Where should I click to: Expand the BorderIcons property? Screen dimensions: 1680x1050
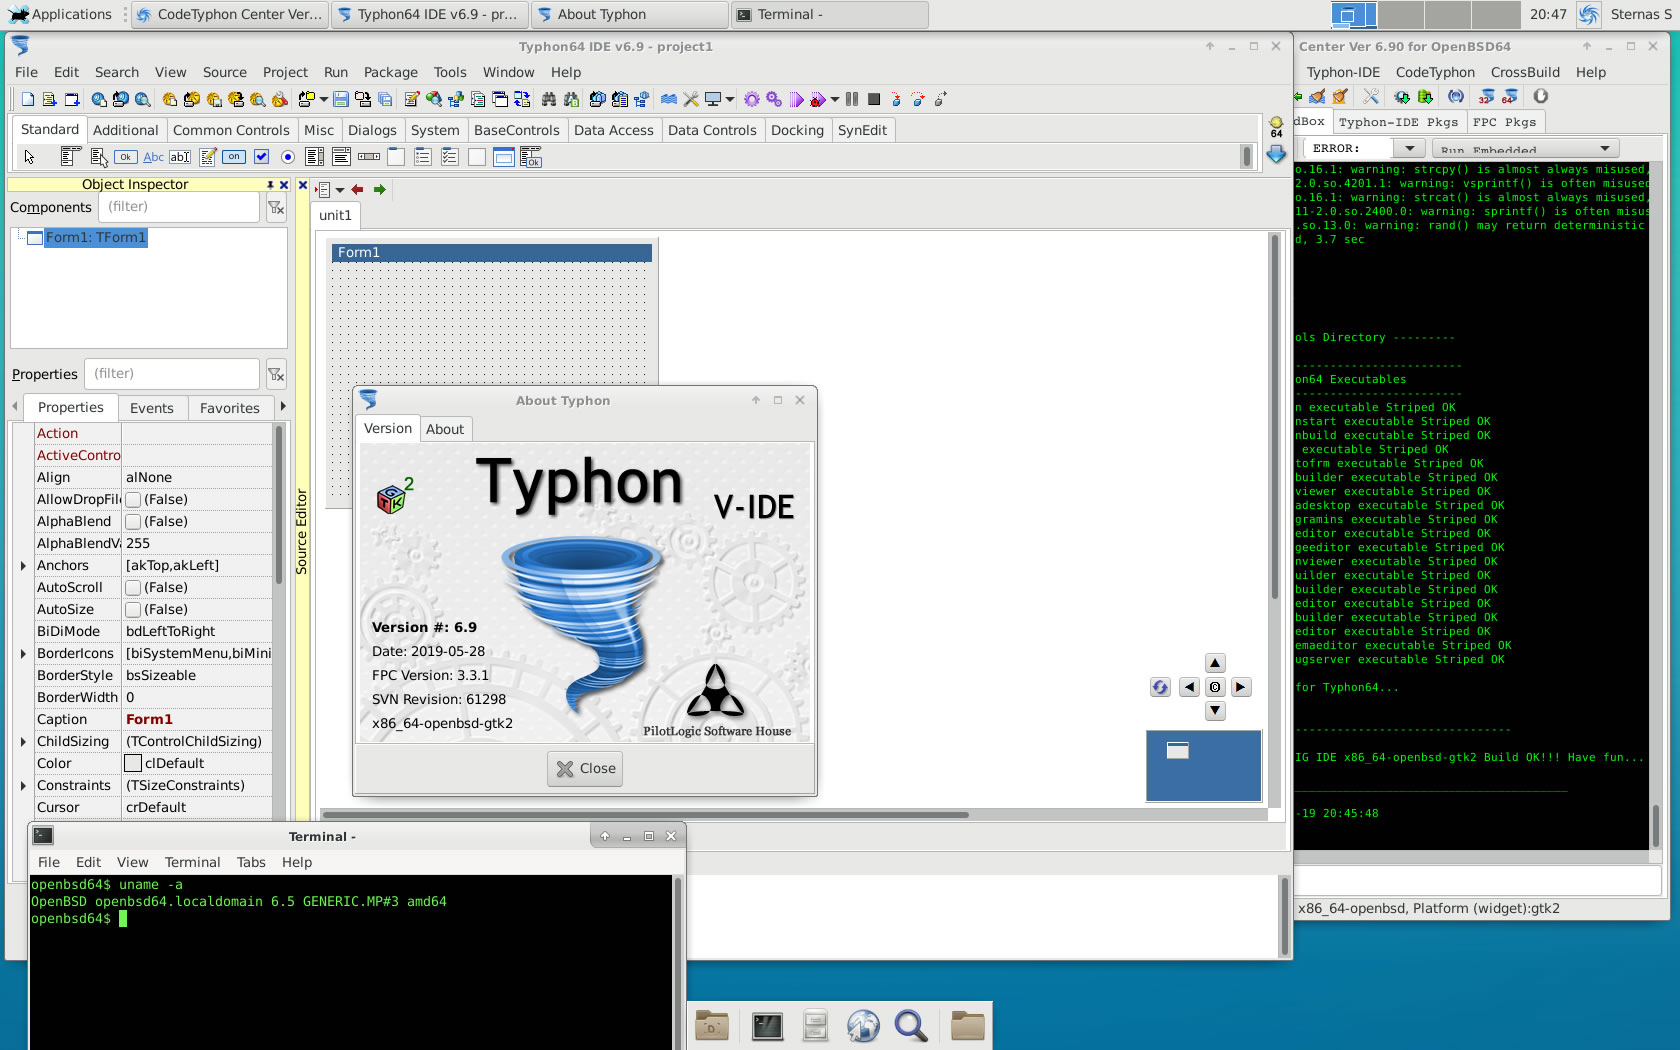[x=23, y=654]
